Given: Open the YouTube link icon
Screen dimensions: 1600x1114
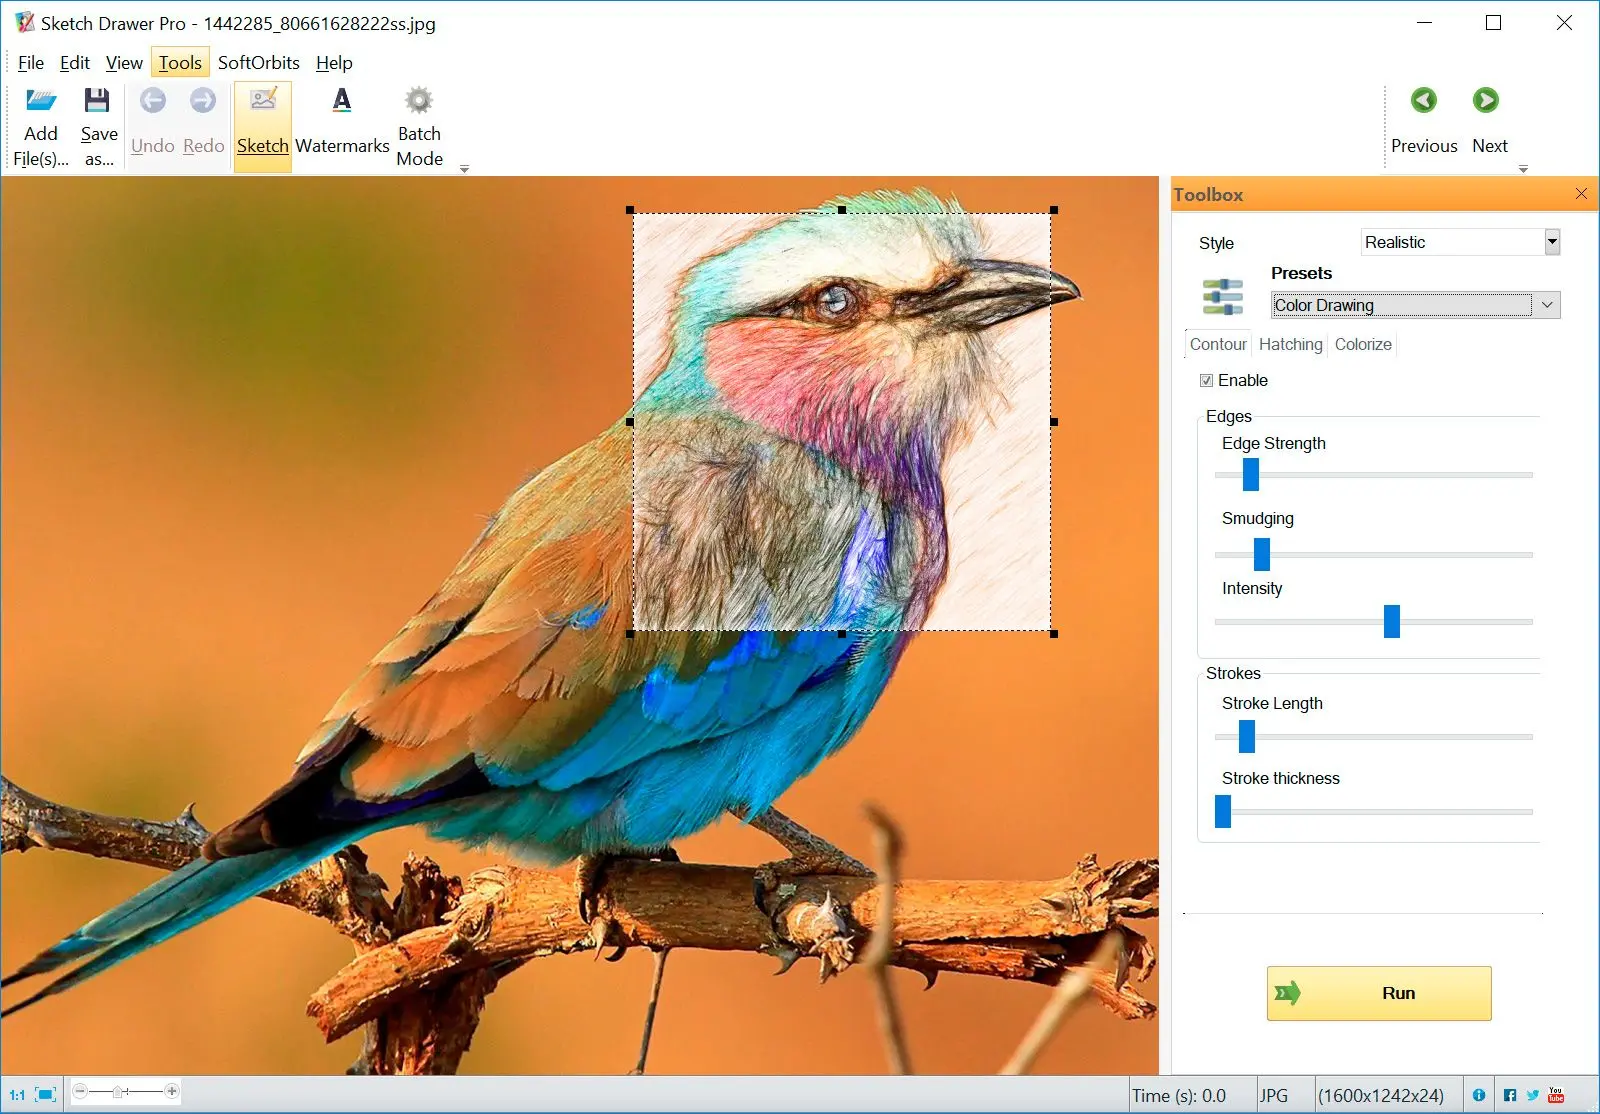Looking at the screenshot, I should (x=1556, y=1095).
